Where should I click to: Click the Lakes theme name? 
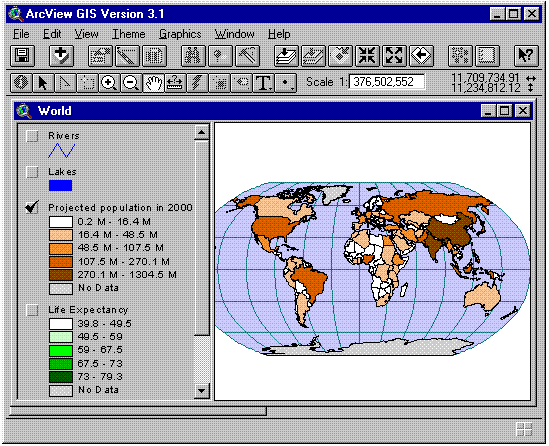pos(62,172)
